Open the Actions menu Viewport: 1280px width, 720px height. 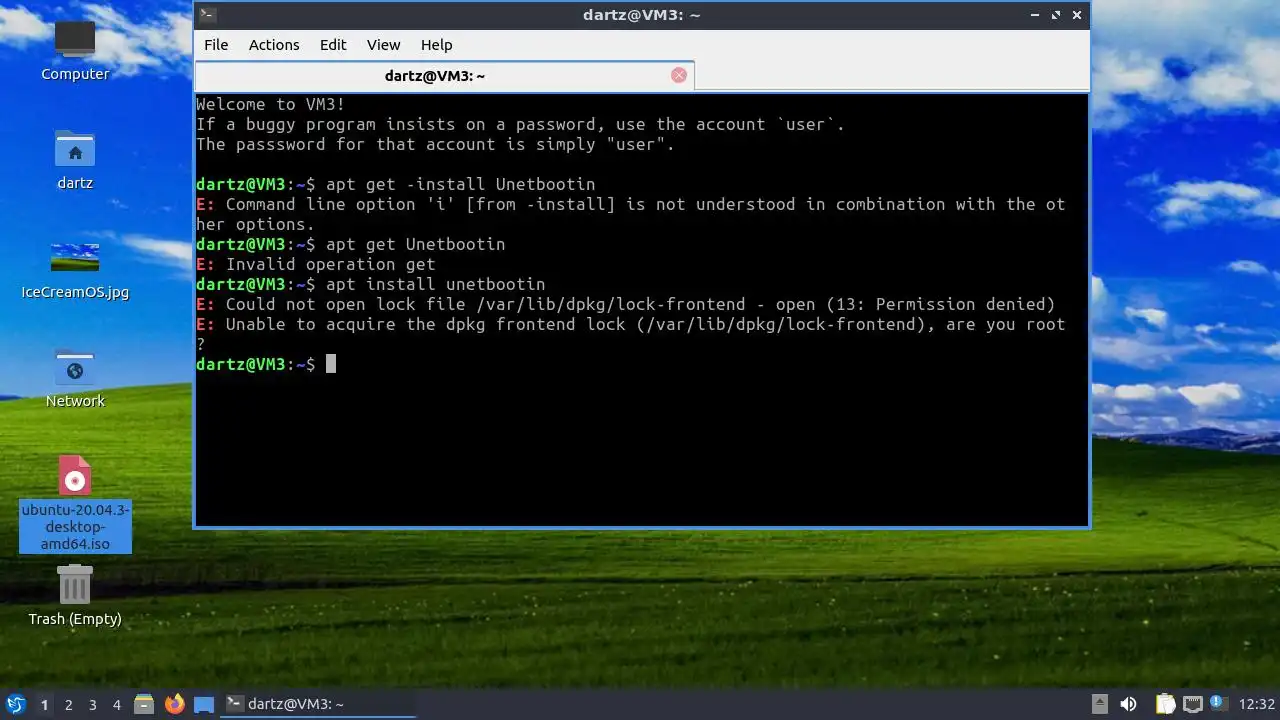(x=274, y=45)
